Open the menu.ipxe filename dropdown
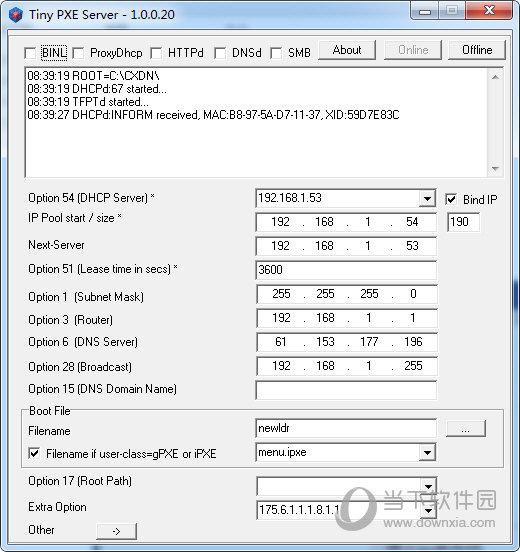 pyautogui.click(x=427, y=452)
